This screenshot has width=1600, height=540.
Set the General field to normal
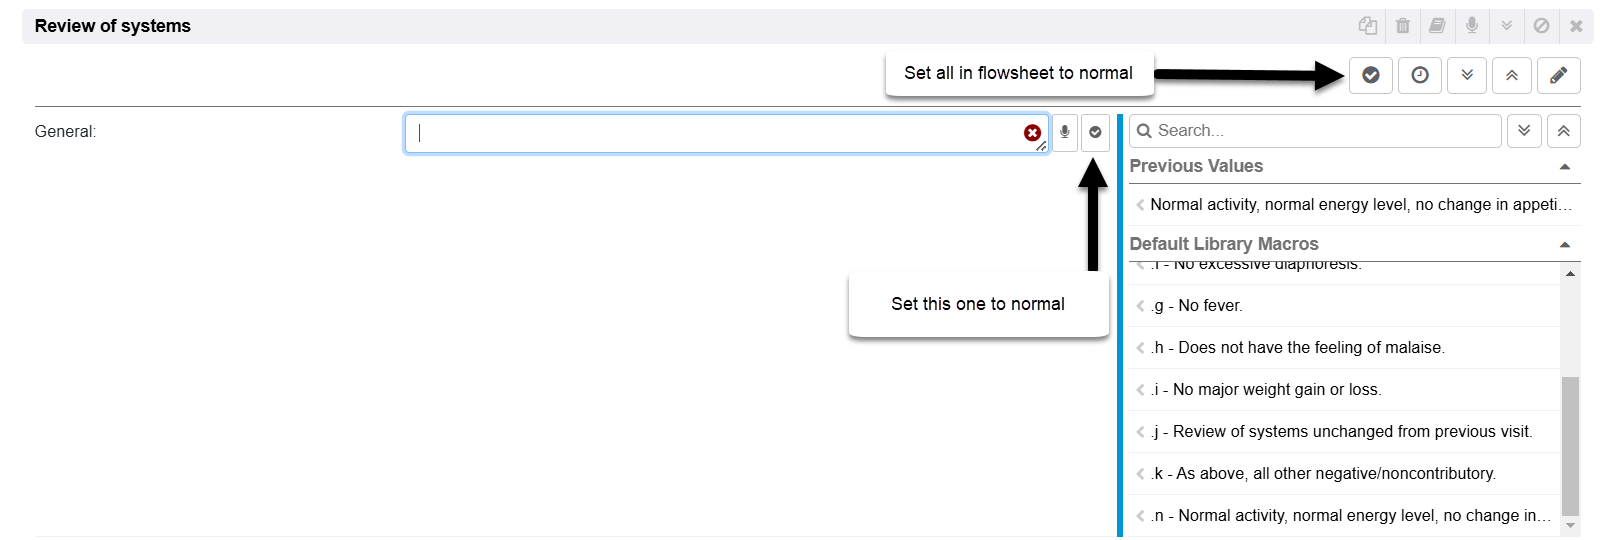pos(1095,132)
